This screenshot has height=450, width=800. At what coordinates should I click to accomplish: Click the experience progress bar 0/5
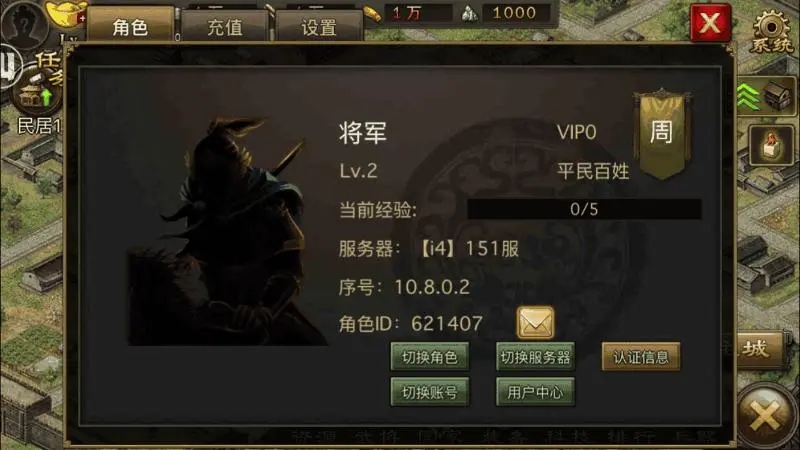click(584, 209)
